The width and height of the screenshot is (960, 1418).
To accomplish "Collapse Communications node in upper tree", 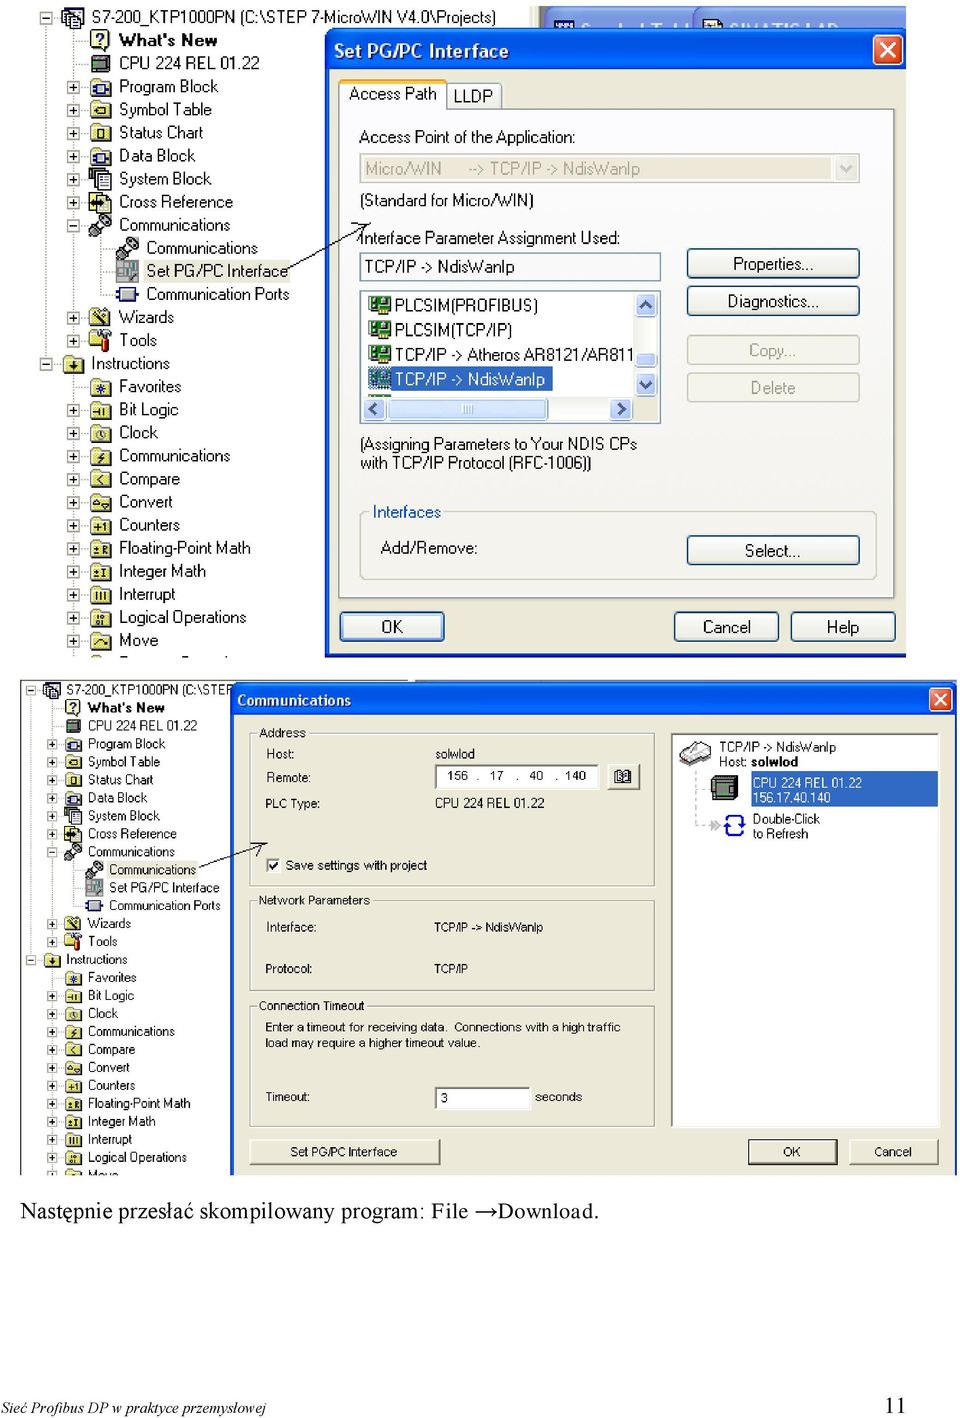I will pos(73,225).
